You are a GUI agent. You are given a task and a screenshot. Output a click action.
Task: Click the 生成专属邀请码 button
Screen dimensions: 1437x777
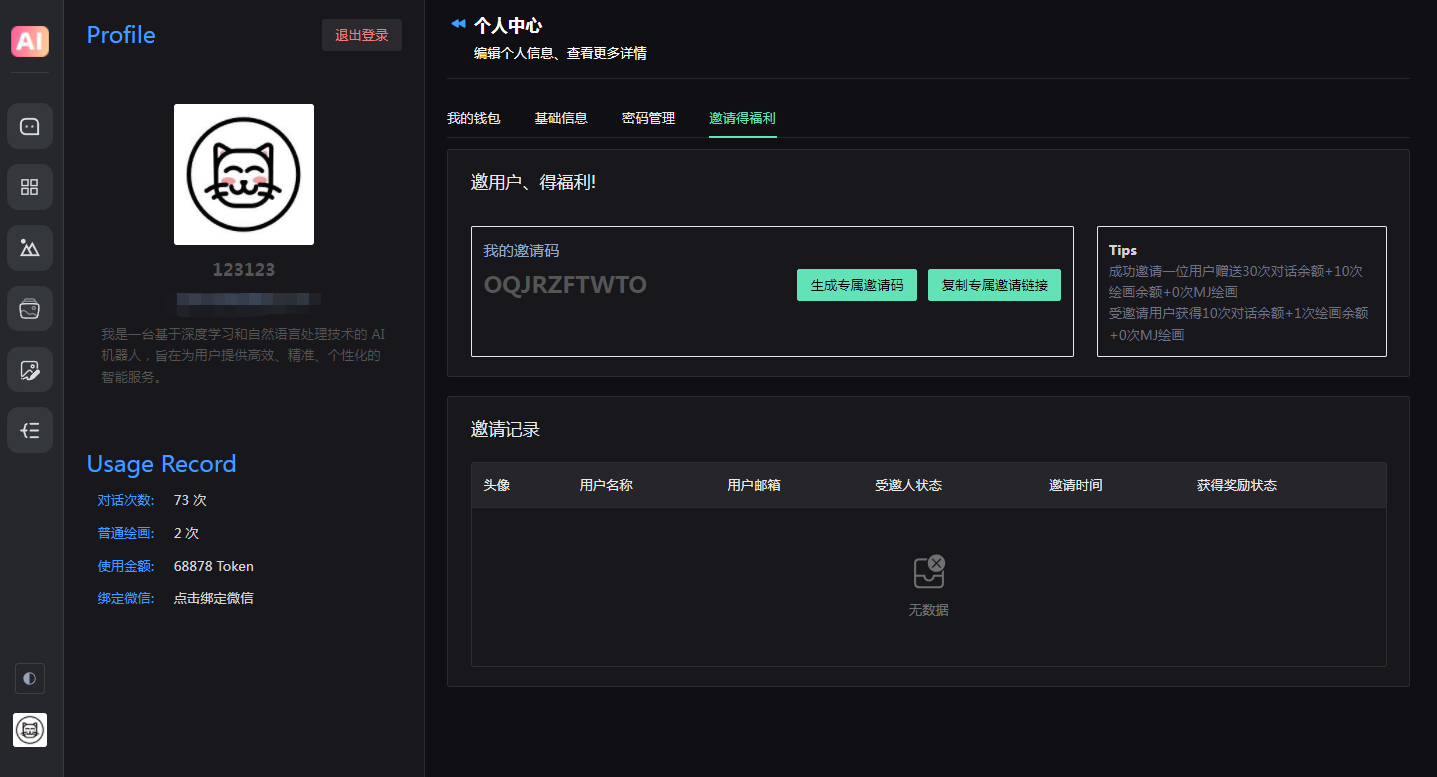coord(856,284)
